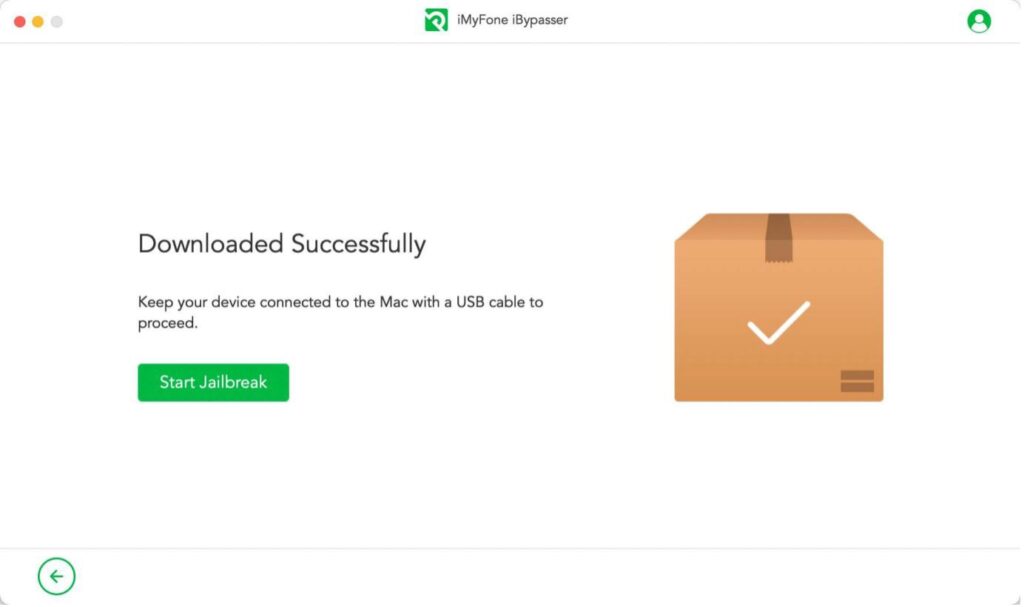Click the red close traffic light
Screen dimensions: 1024x607
(19, 19)
